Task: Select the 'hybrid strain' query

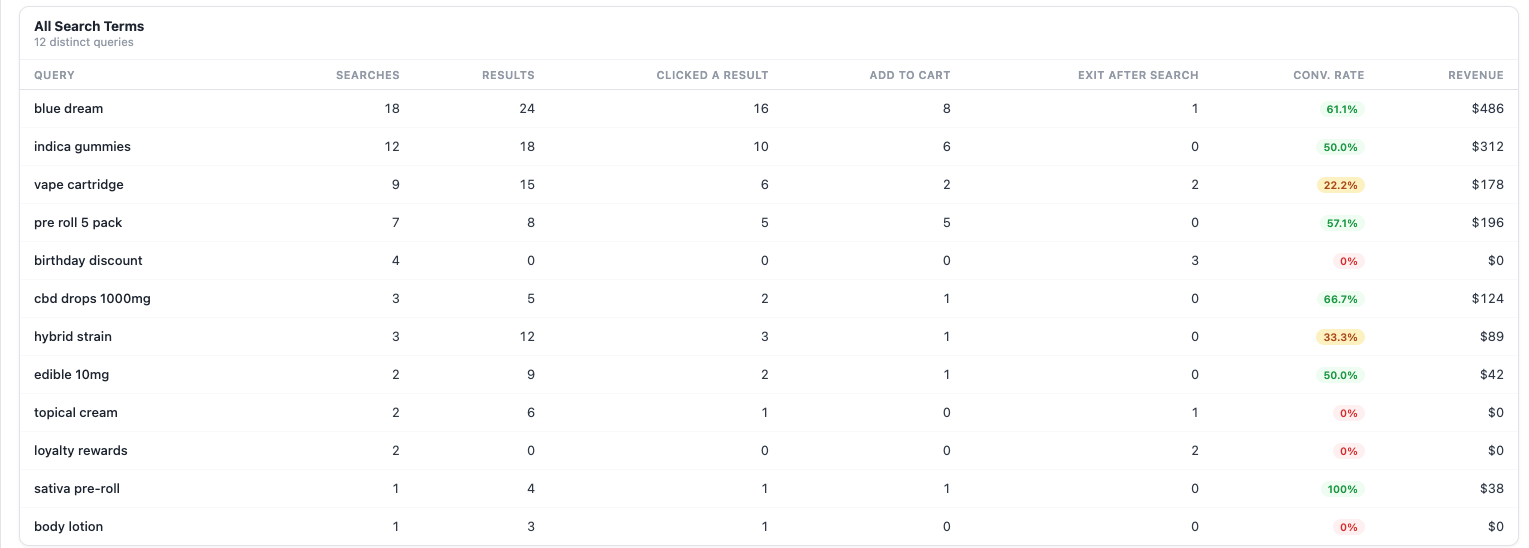Action: coord(73,337)
